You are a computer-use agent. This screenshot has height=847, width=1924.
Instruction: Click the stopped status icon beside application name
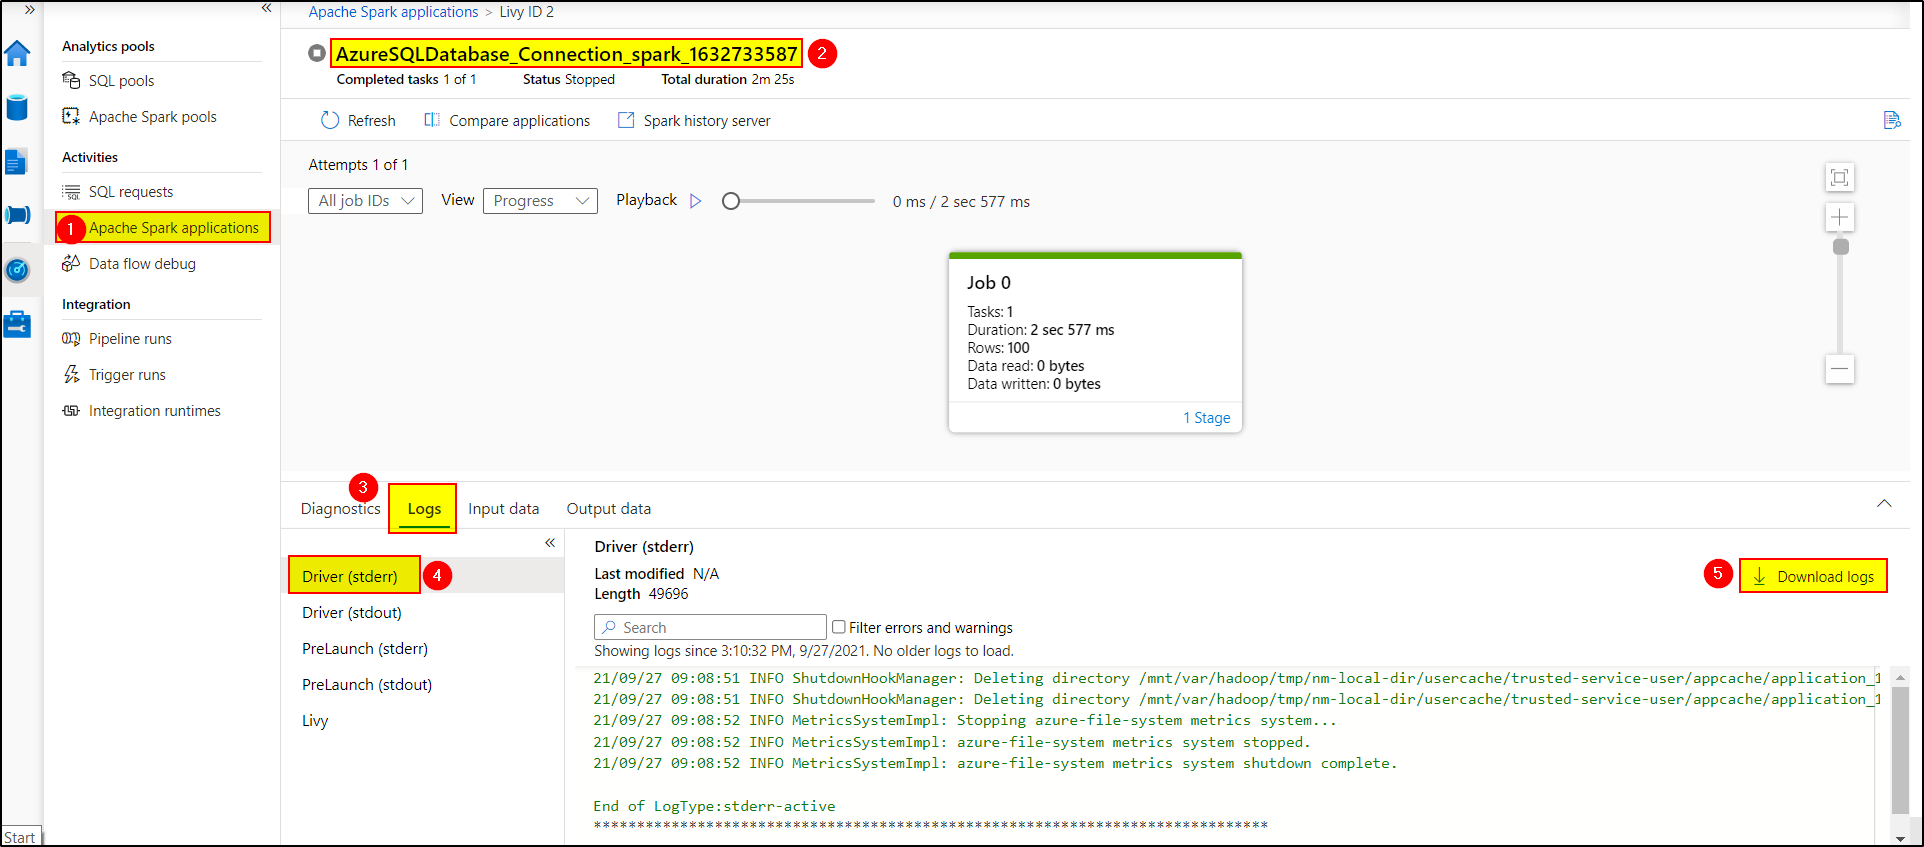click(317, 53)
